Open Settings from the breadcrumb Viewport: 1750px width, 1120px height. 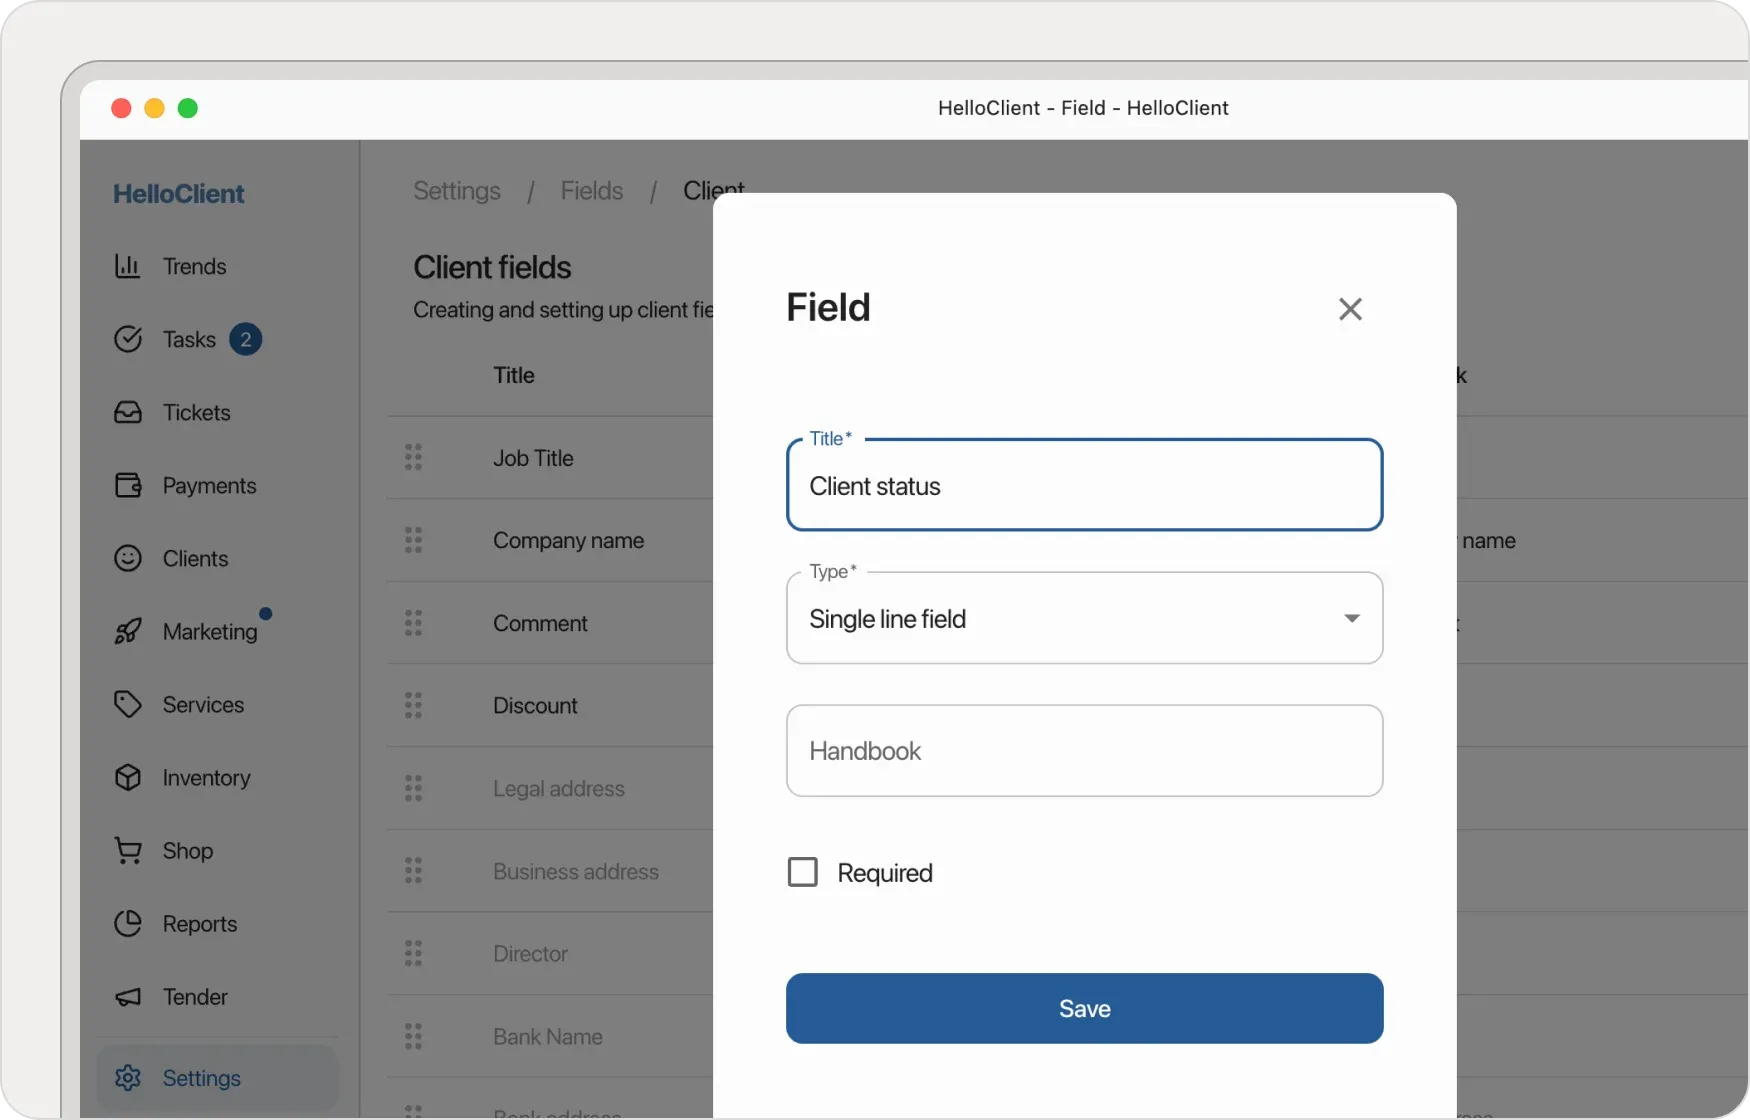(x=456, y=190)
